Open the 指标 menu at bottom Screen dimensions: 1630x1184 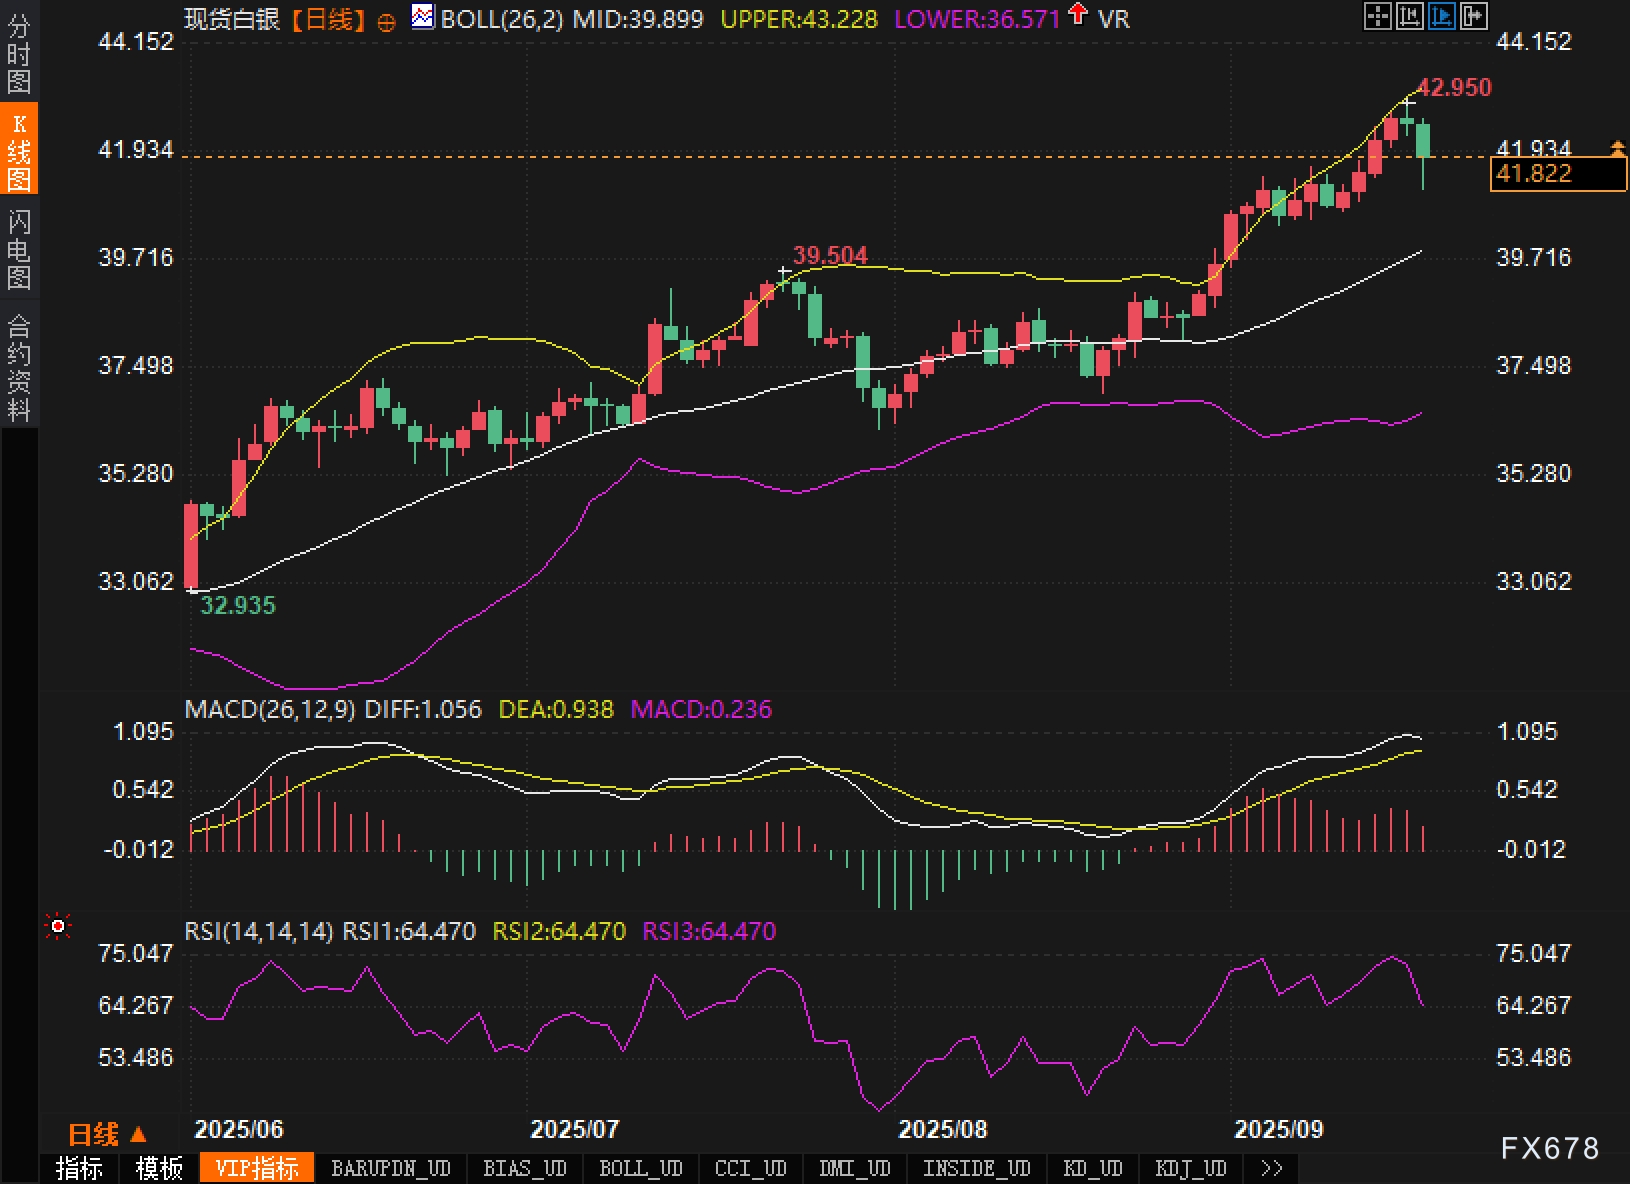(x=79, y=1168)
